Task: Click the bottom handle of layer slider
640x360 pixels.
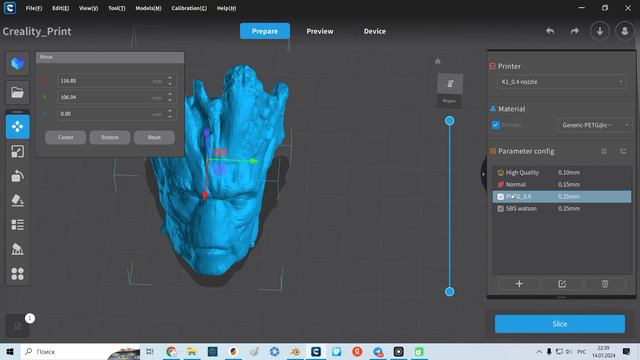Action: pyautogui.click(x=449, y=291)
